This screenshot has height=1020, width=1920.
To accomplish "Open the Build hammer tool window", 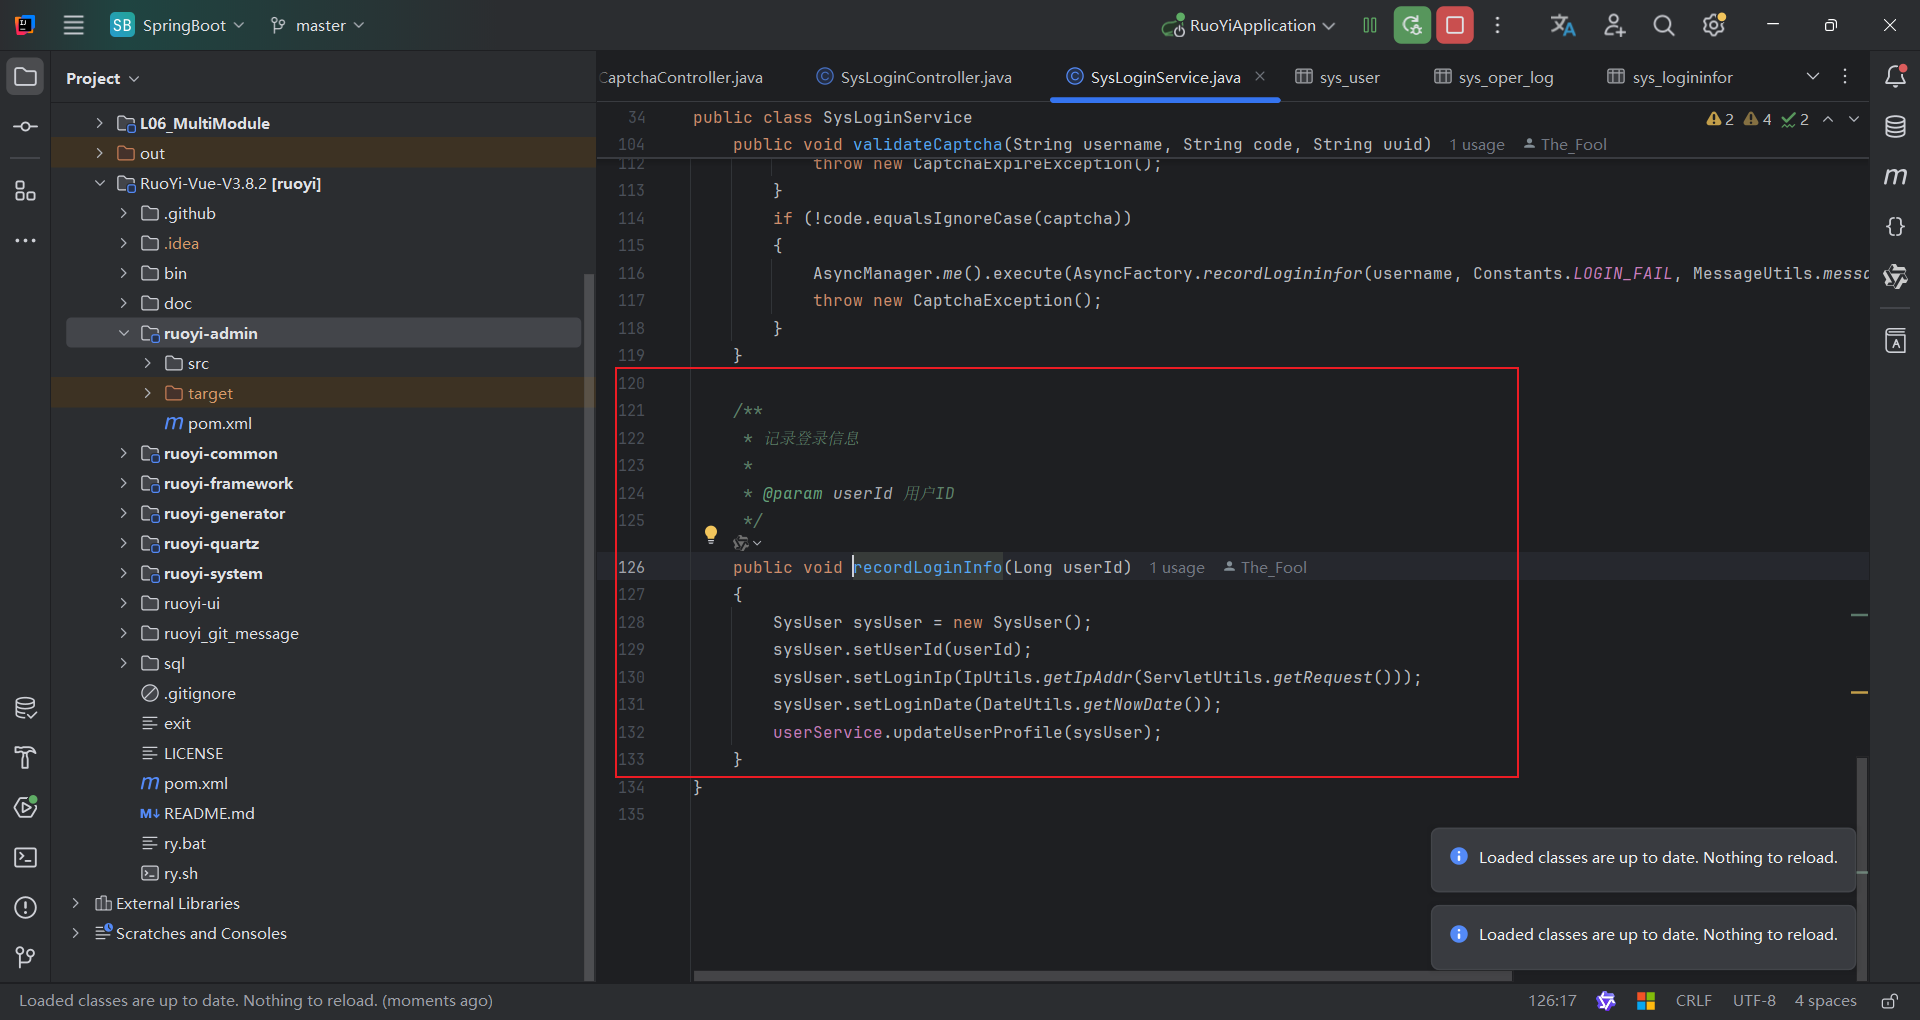I will (x=26, y=758).
